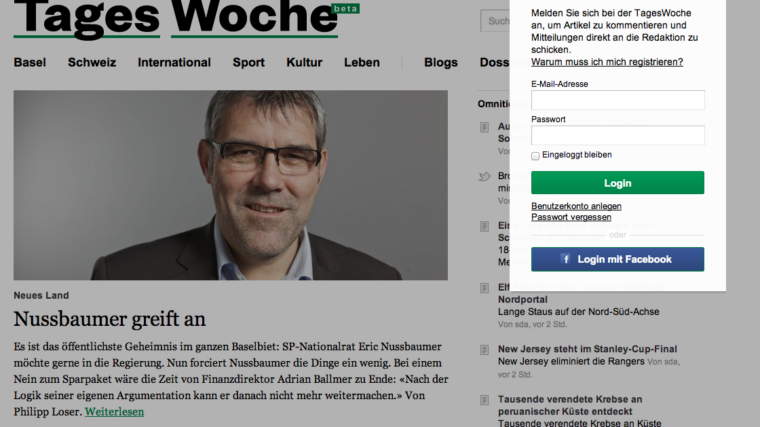Click the Passwort vergessen link
This screenshot has width=760, height=427.
[571, 217]
